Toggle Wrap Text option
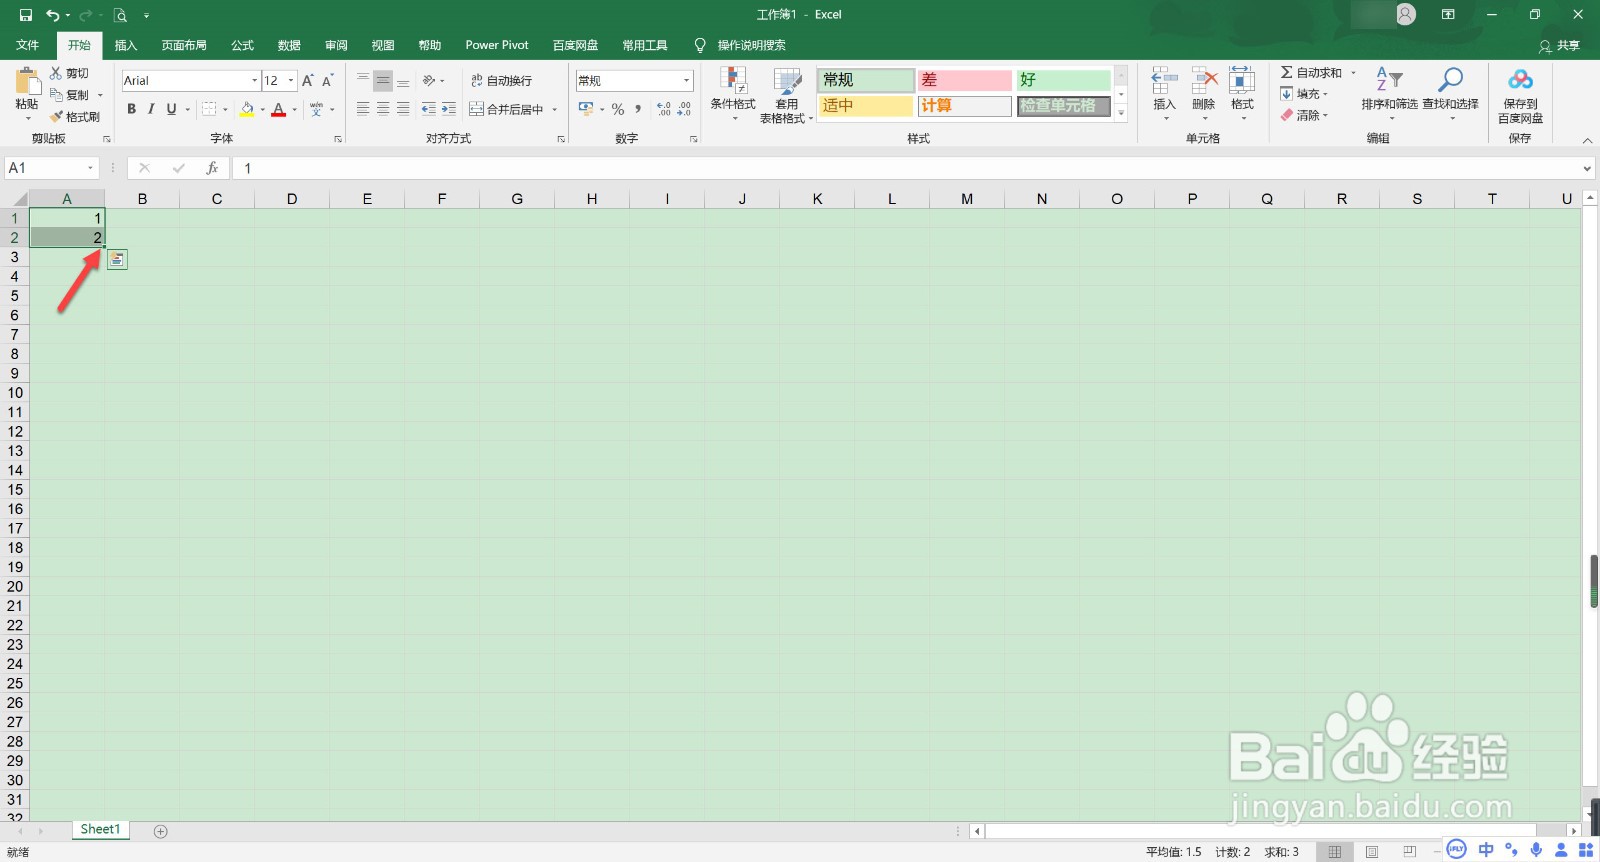This screenshot has height=862, width=1600. point(501,81)
